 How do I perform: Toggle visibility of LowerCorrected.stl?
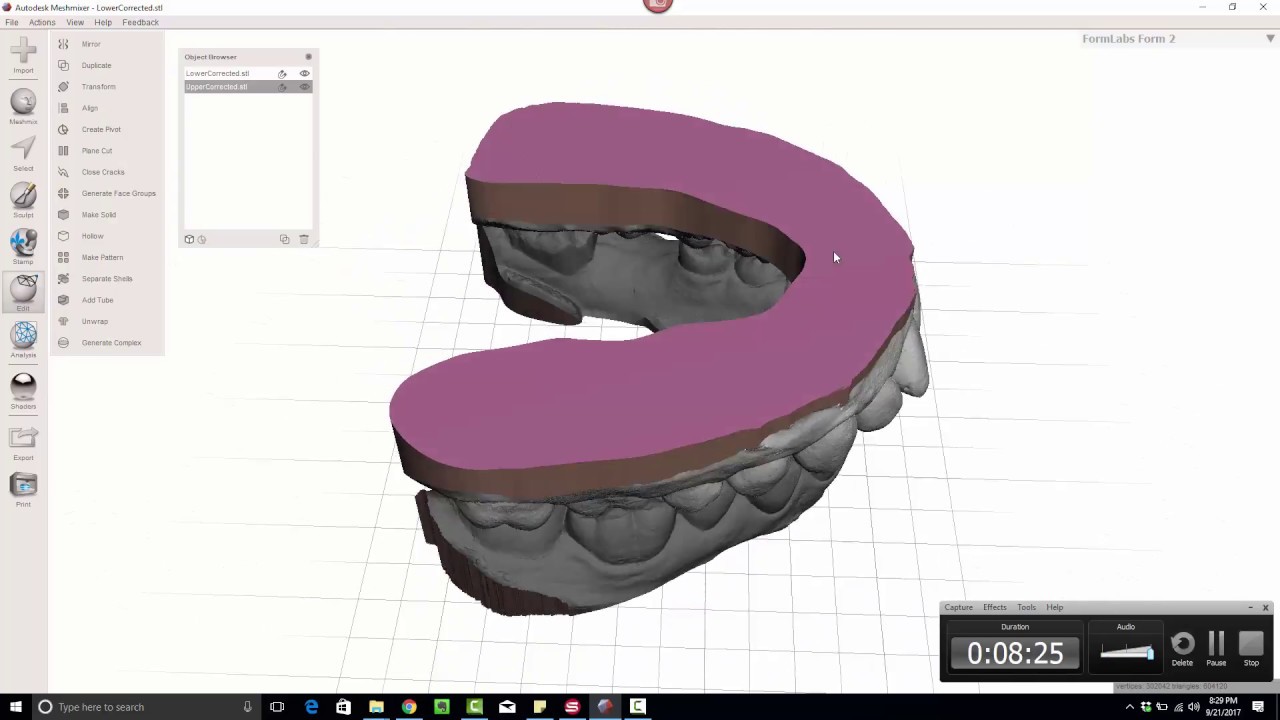click(x=305, y=73)
